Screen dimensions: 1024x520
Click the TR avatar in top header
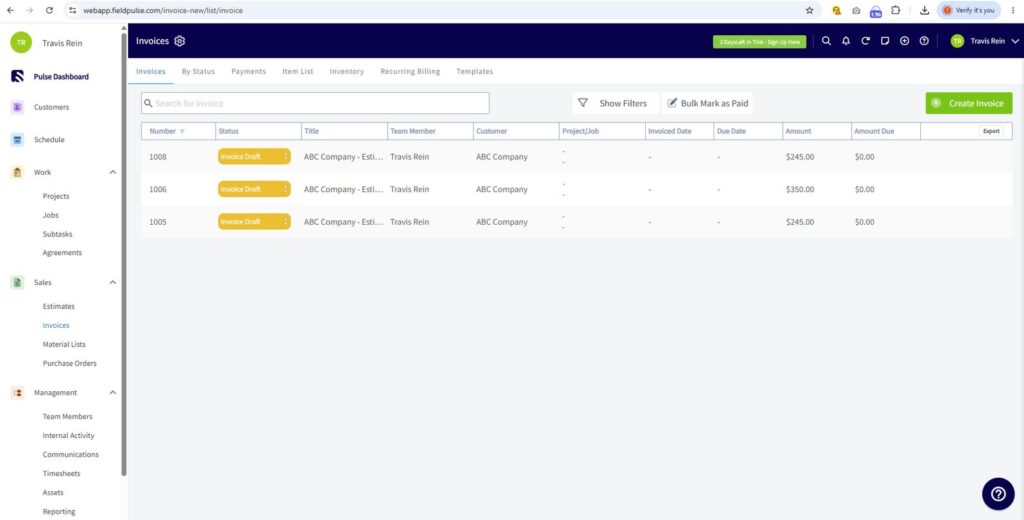(x=957, y=41)
